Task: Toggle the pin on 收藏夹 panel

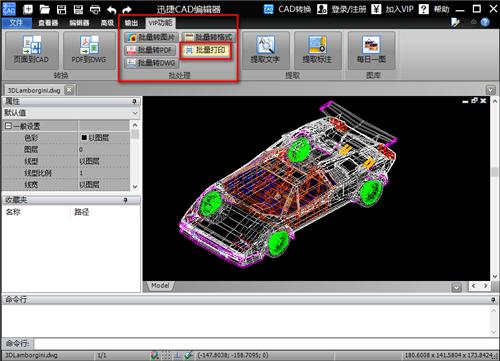Action: coord(125,200)
